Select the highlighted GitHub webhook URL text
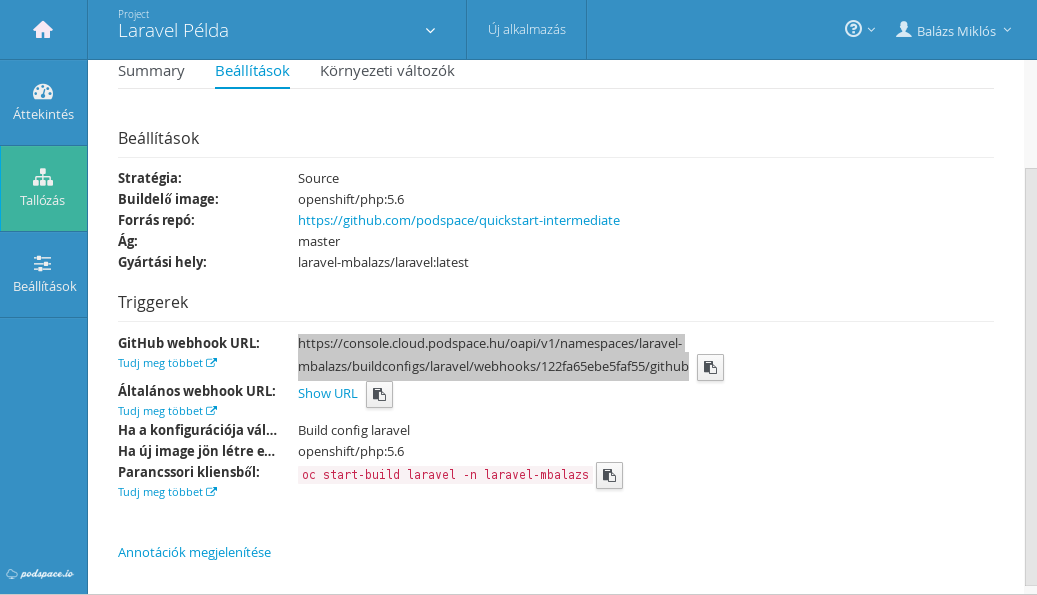The height and width of the screenshot is (595, 1037). [493, 356]
